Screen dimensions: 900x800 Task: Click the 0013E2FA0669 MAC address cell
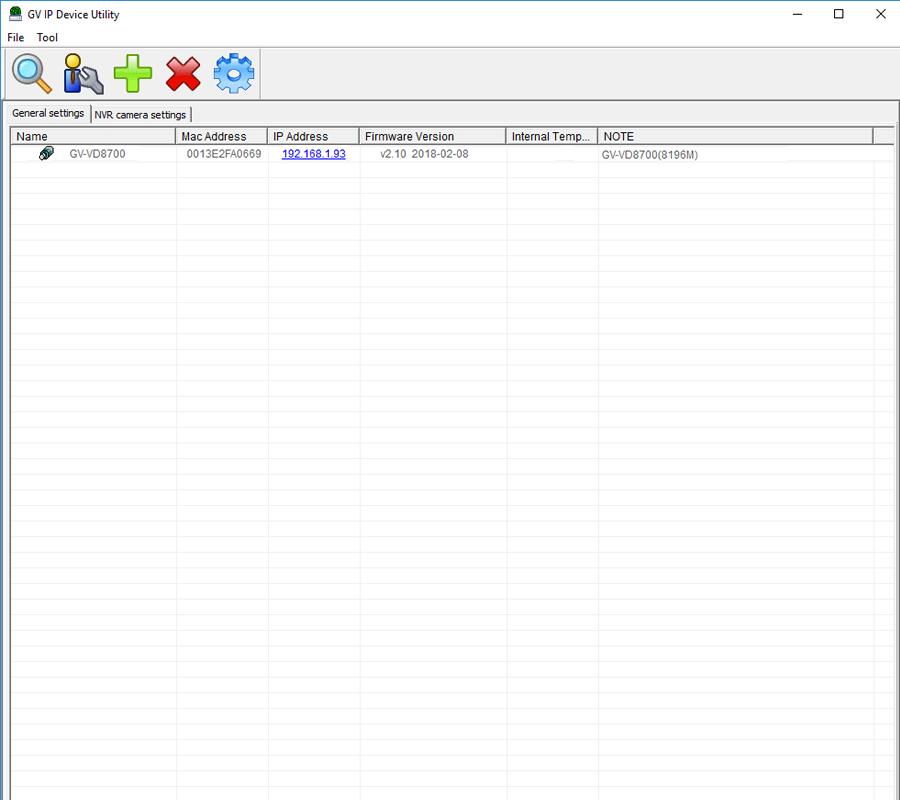224,154
